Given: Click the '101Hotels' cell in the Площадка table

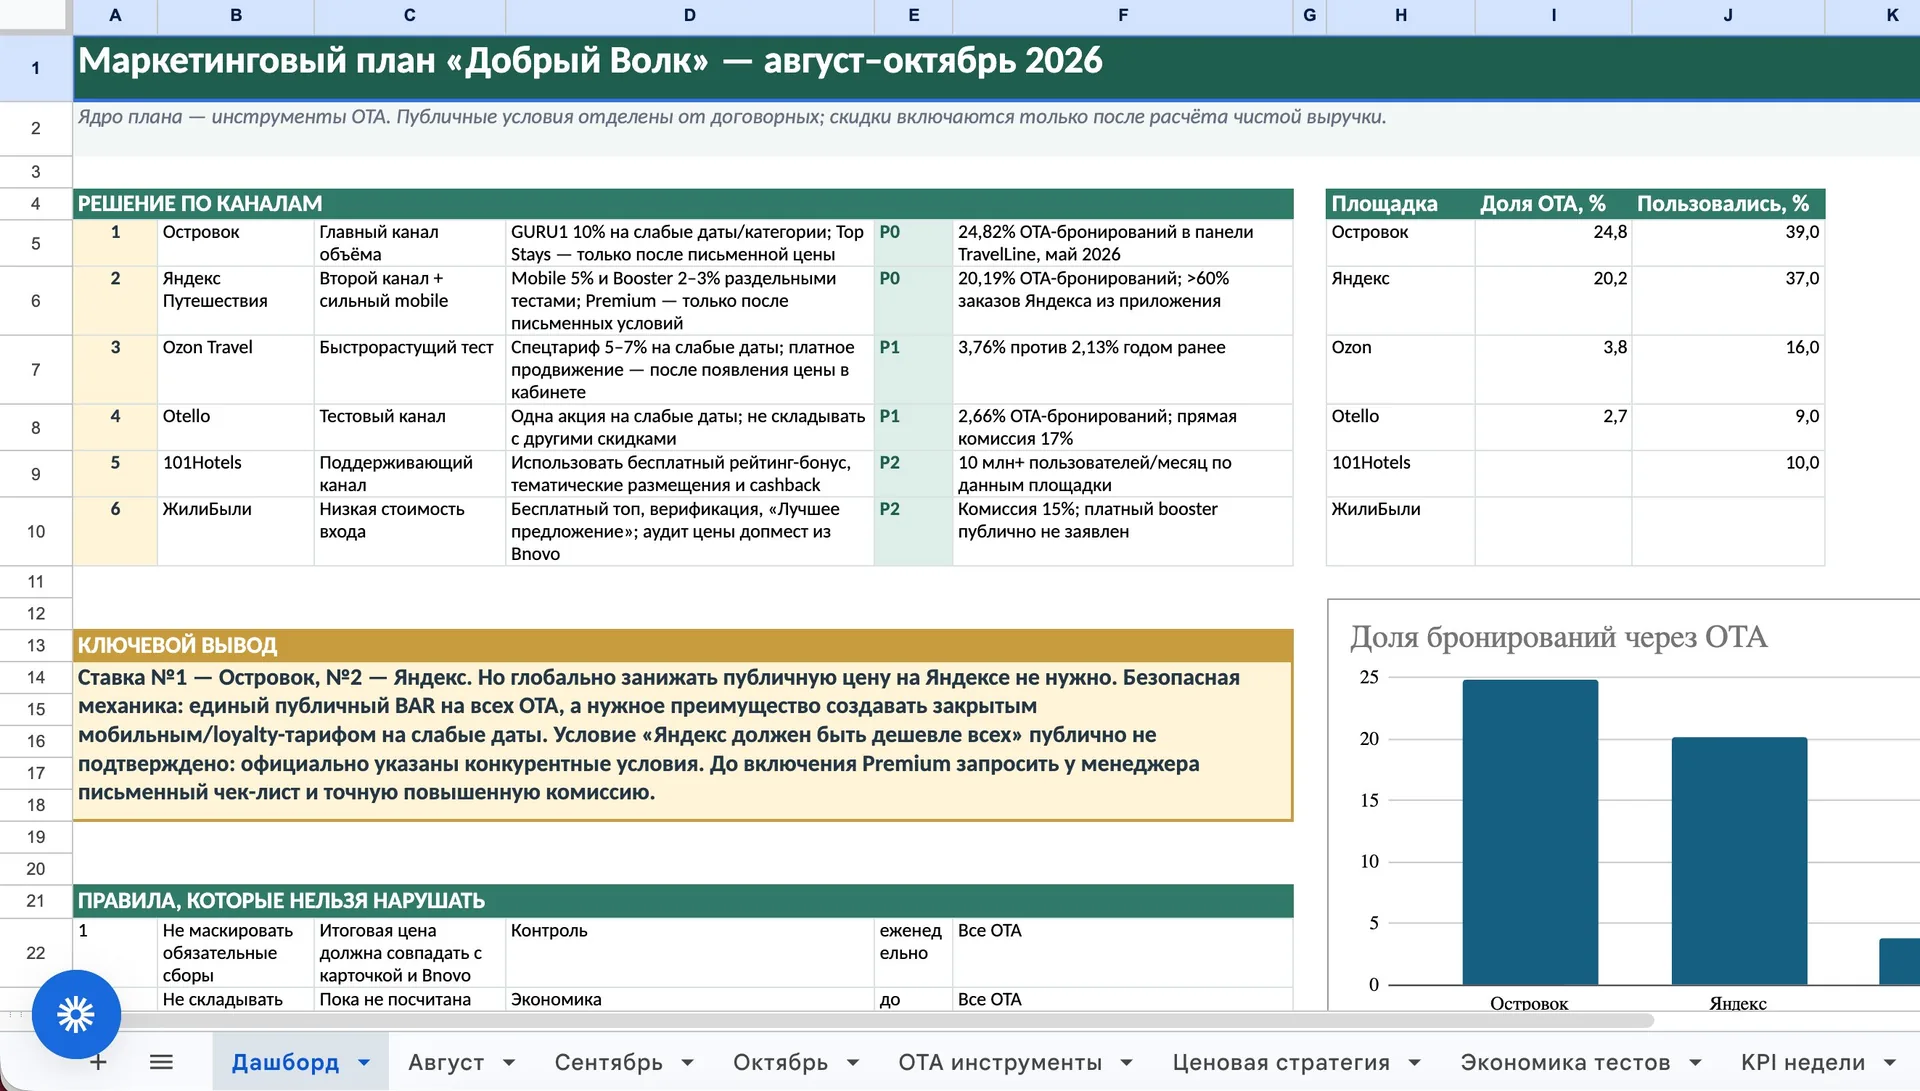Looking at the screenshot, I should click(x=1400, y=473).
